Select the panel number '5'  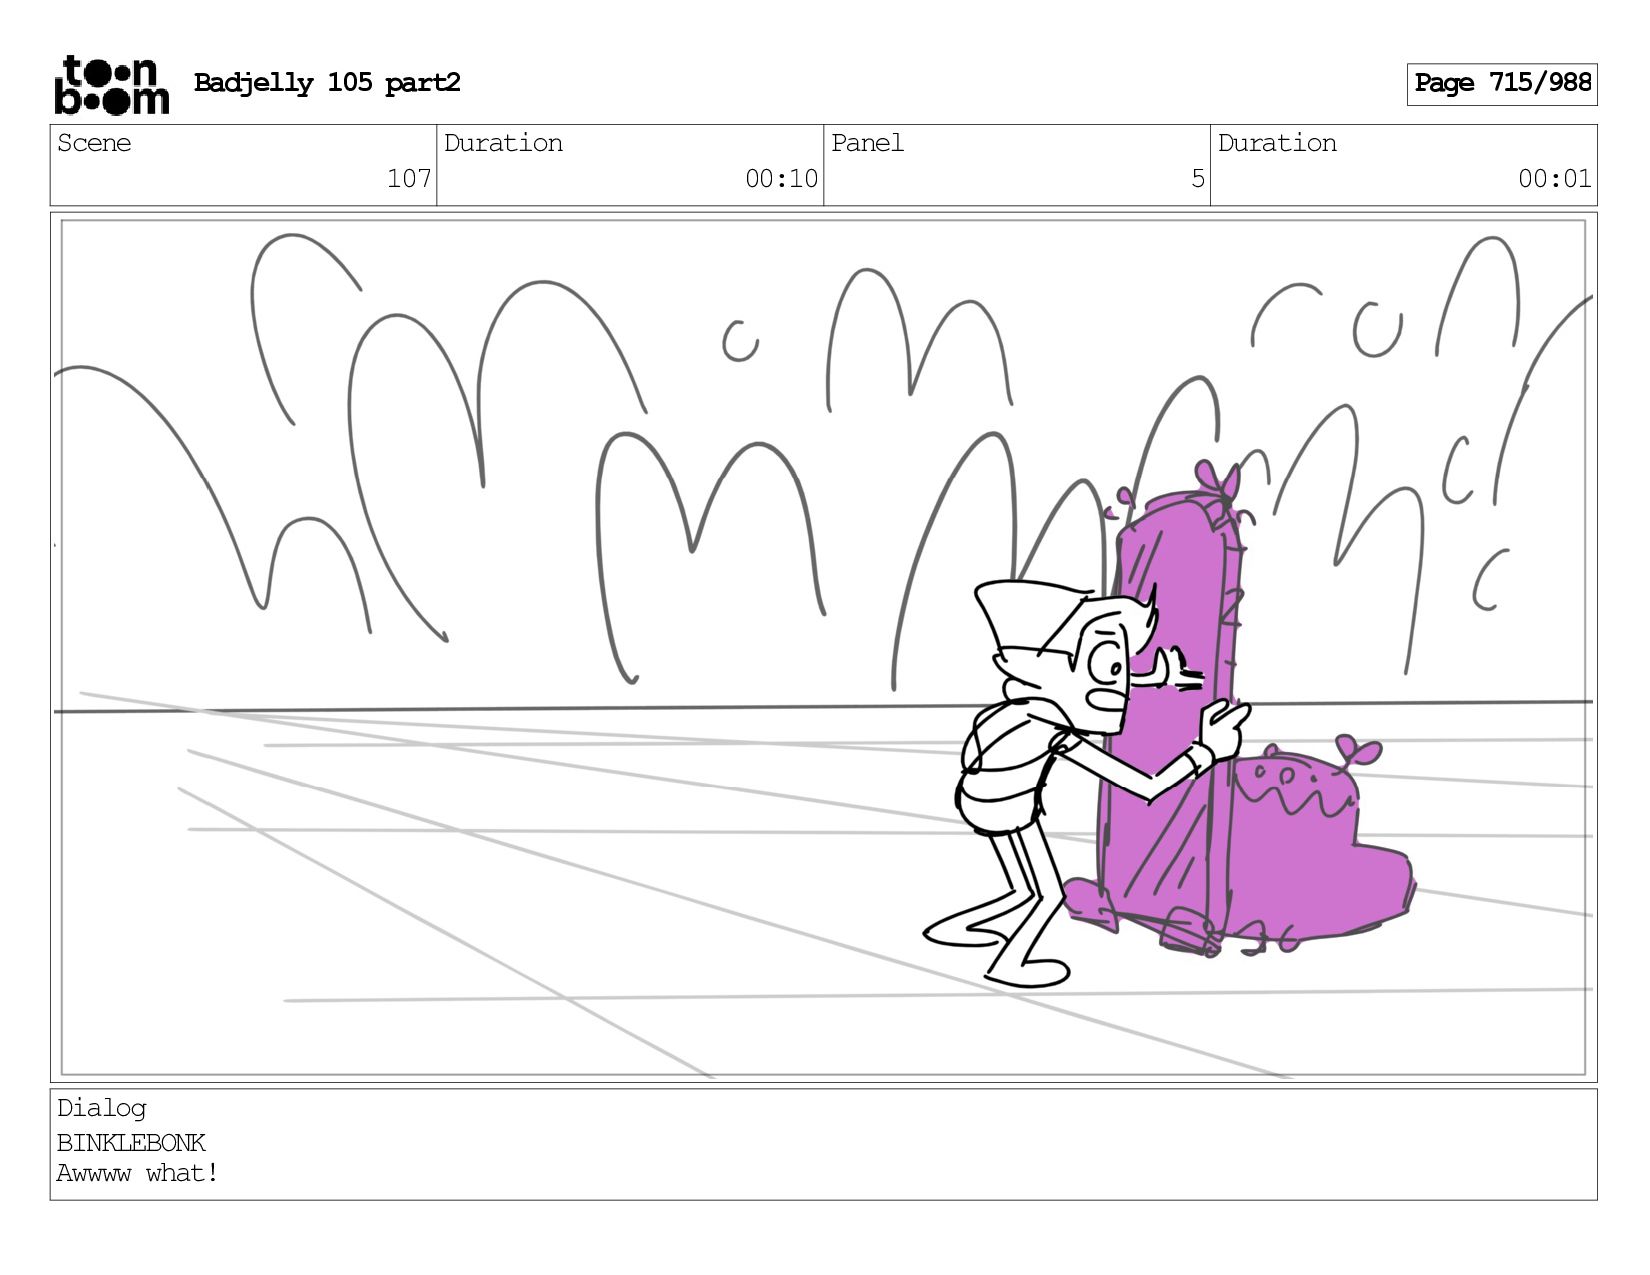1197,179
